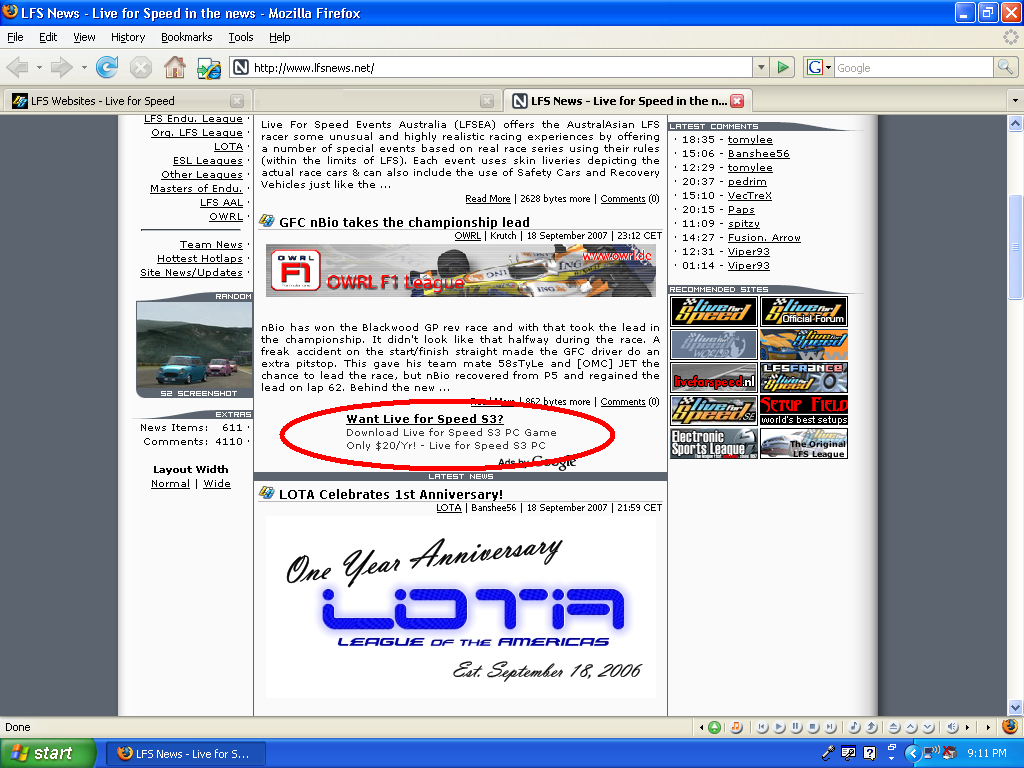Expand the URL bar history dropdown

[761, 67]
